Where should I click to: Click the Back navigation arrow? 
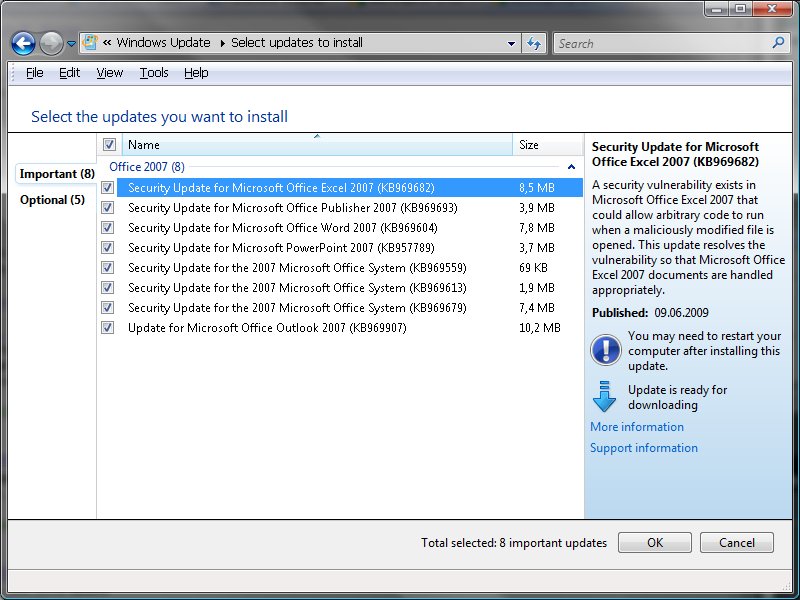coord(23,43)
